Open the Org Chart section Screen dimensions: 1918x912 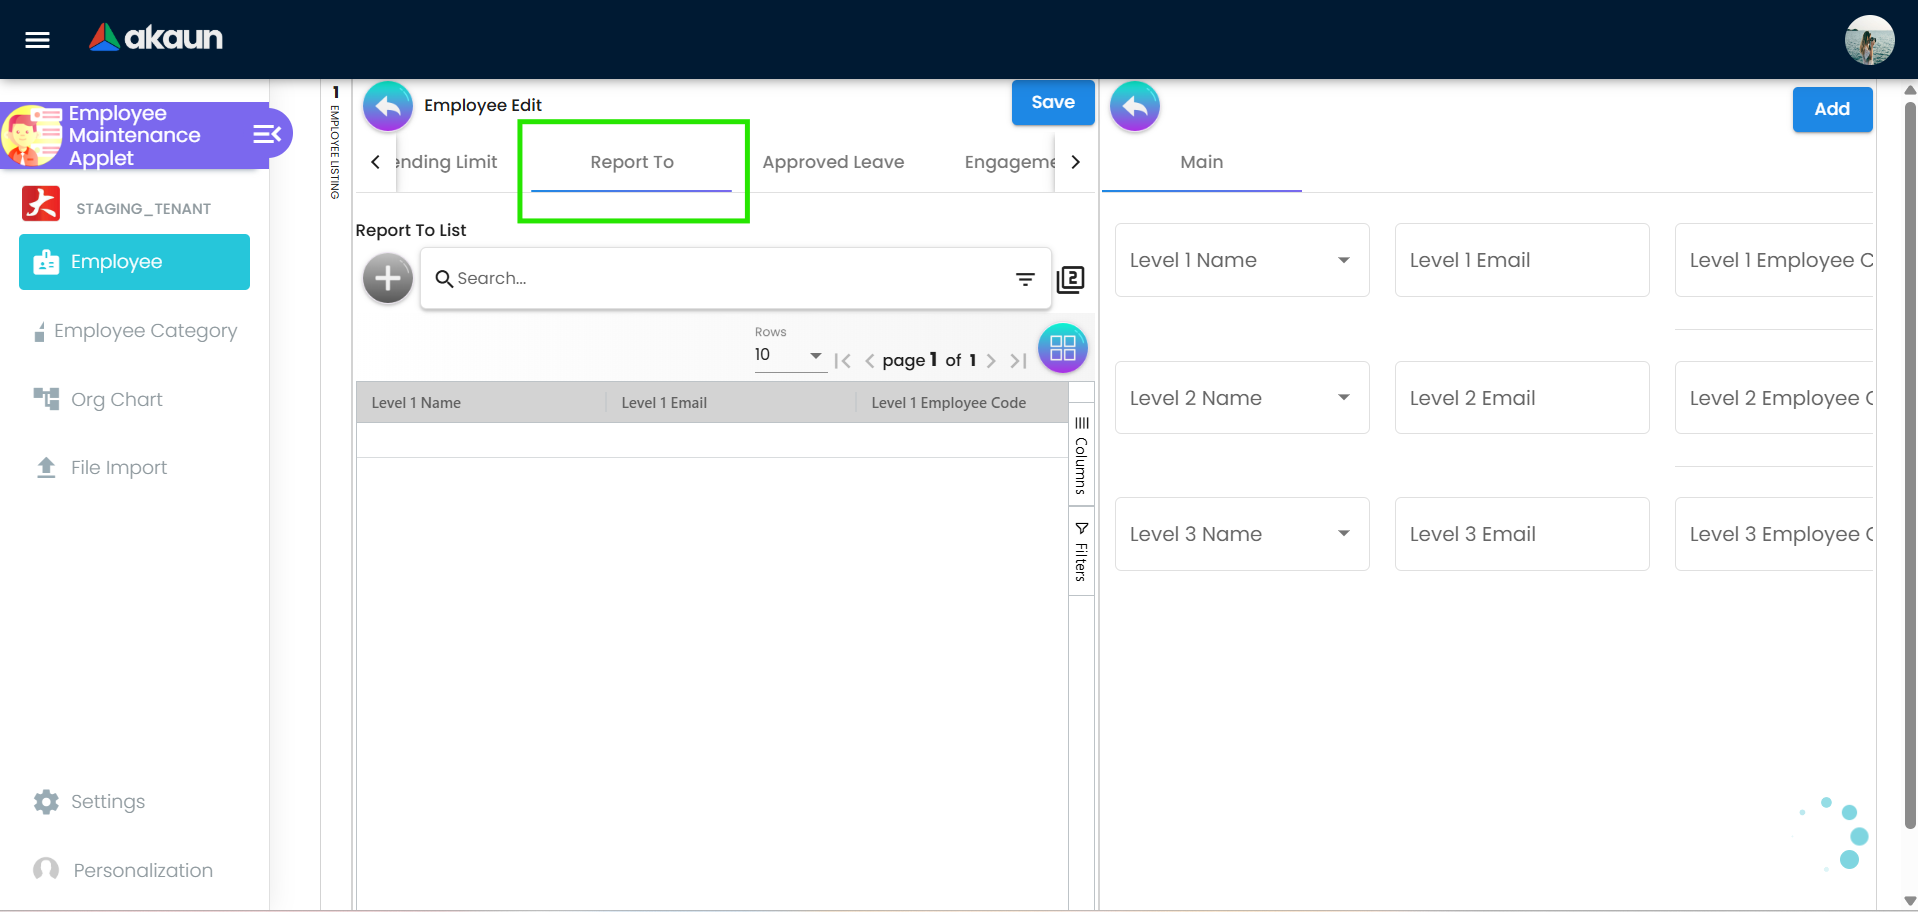pos(117,399)
